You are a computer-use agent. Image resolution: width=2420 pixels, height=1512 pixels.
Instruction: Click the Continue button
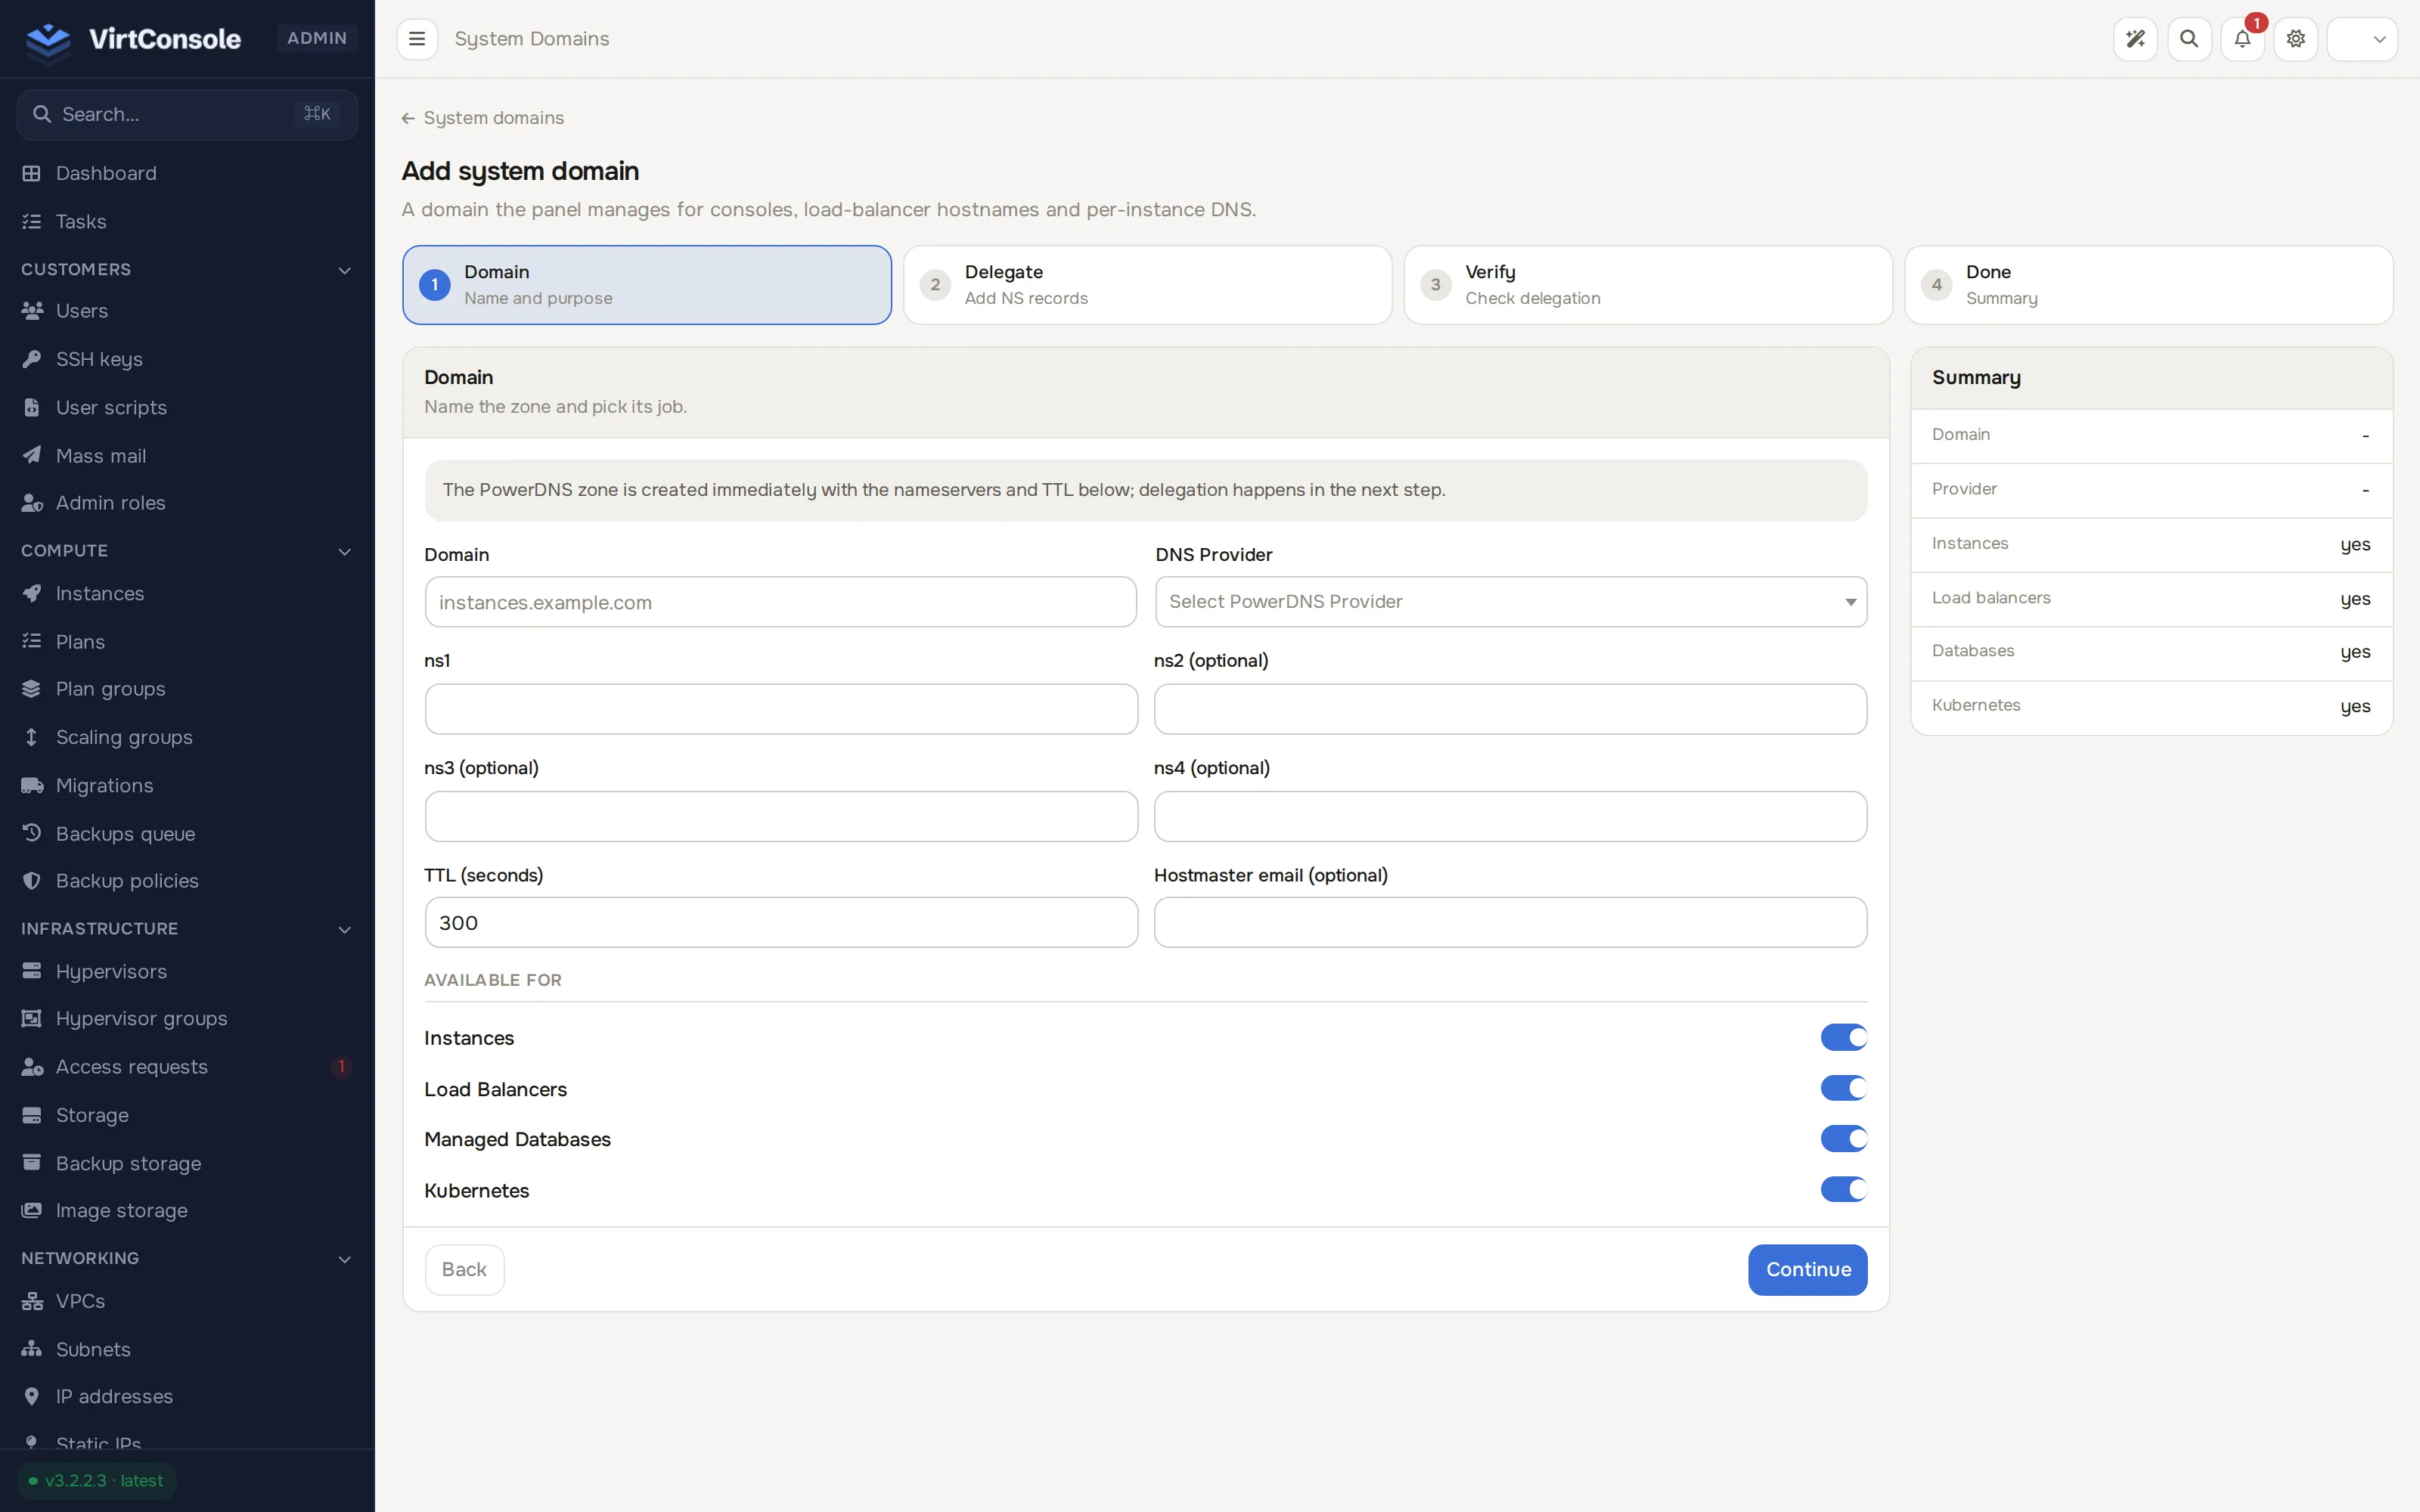click(x=1807, y=1269)
